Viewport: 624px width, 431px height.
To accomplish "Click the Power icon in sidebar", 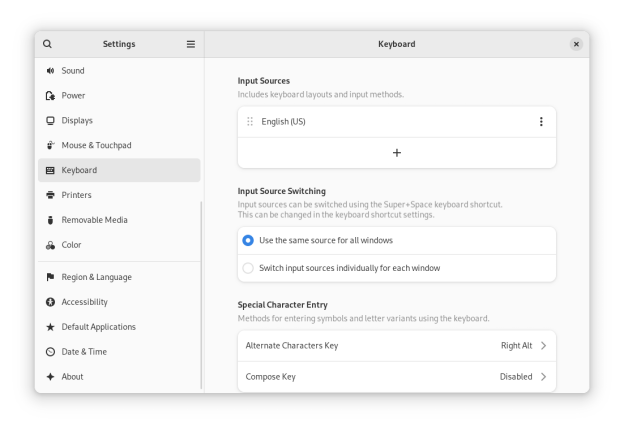I will point(50,96).
